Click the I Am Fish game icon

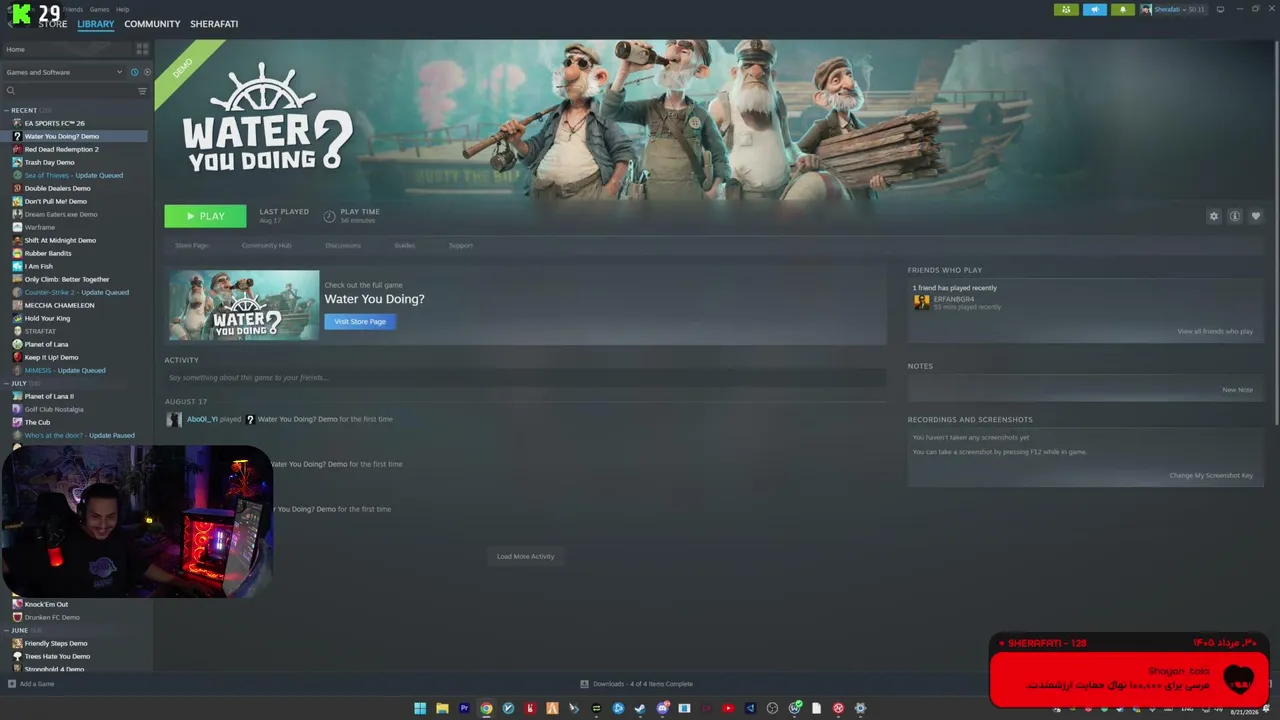point(17,266)
